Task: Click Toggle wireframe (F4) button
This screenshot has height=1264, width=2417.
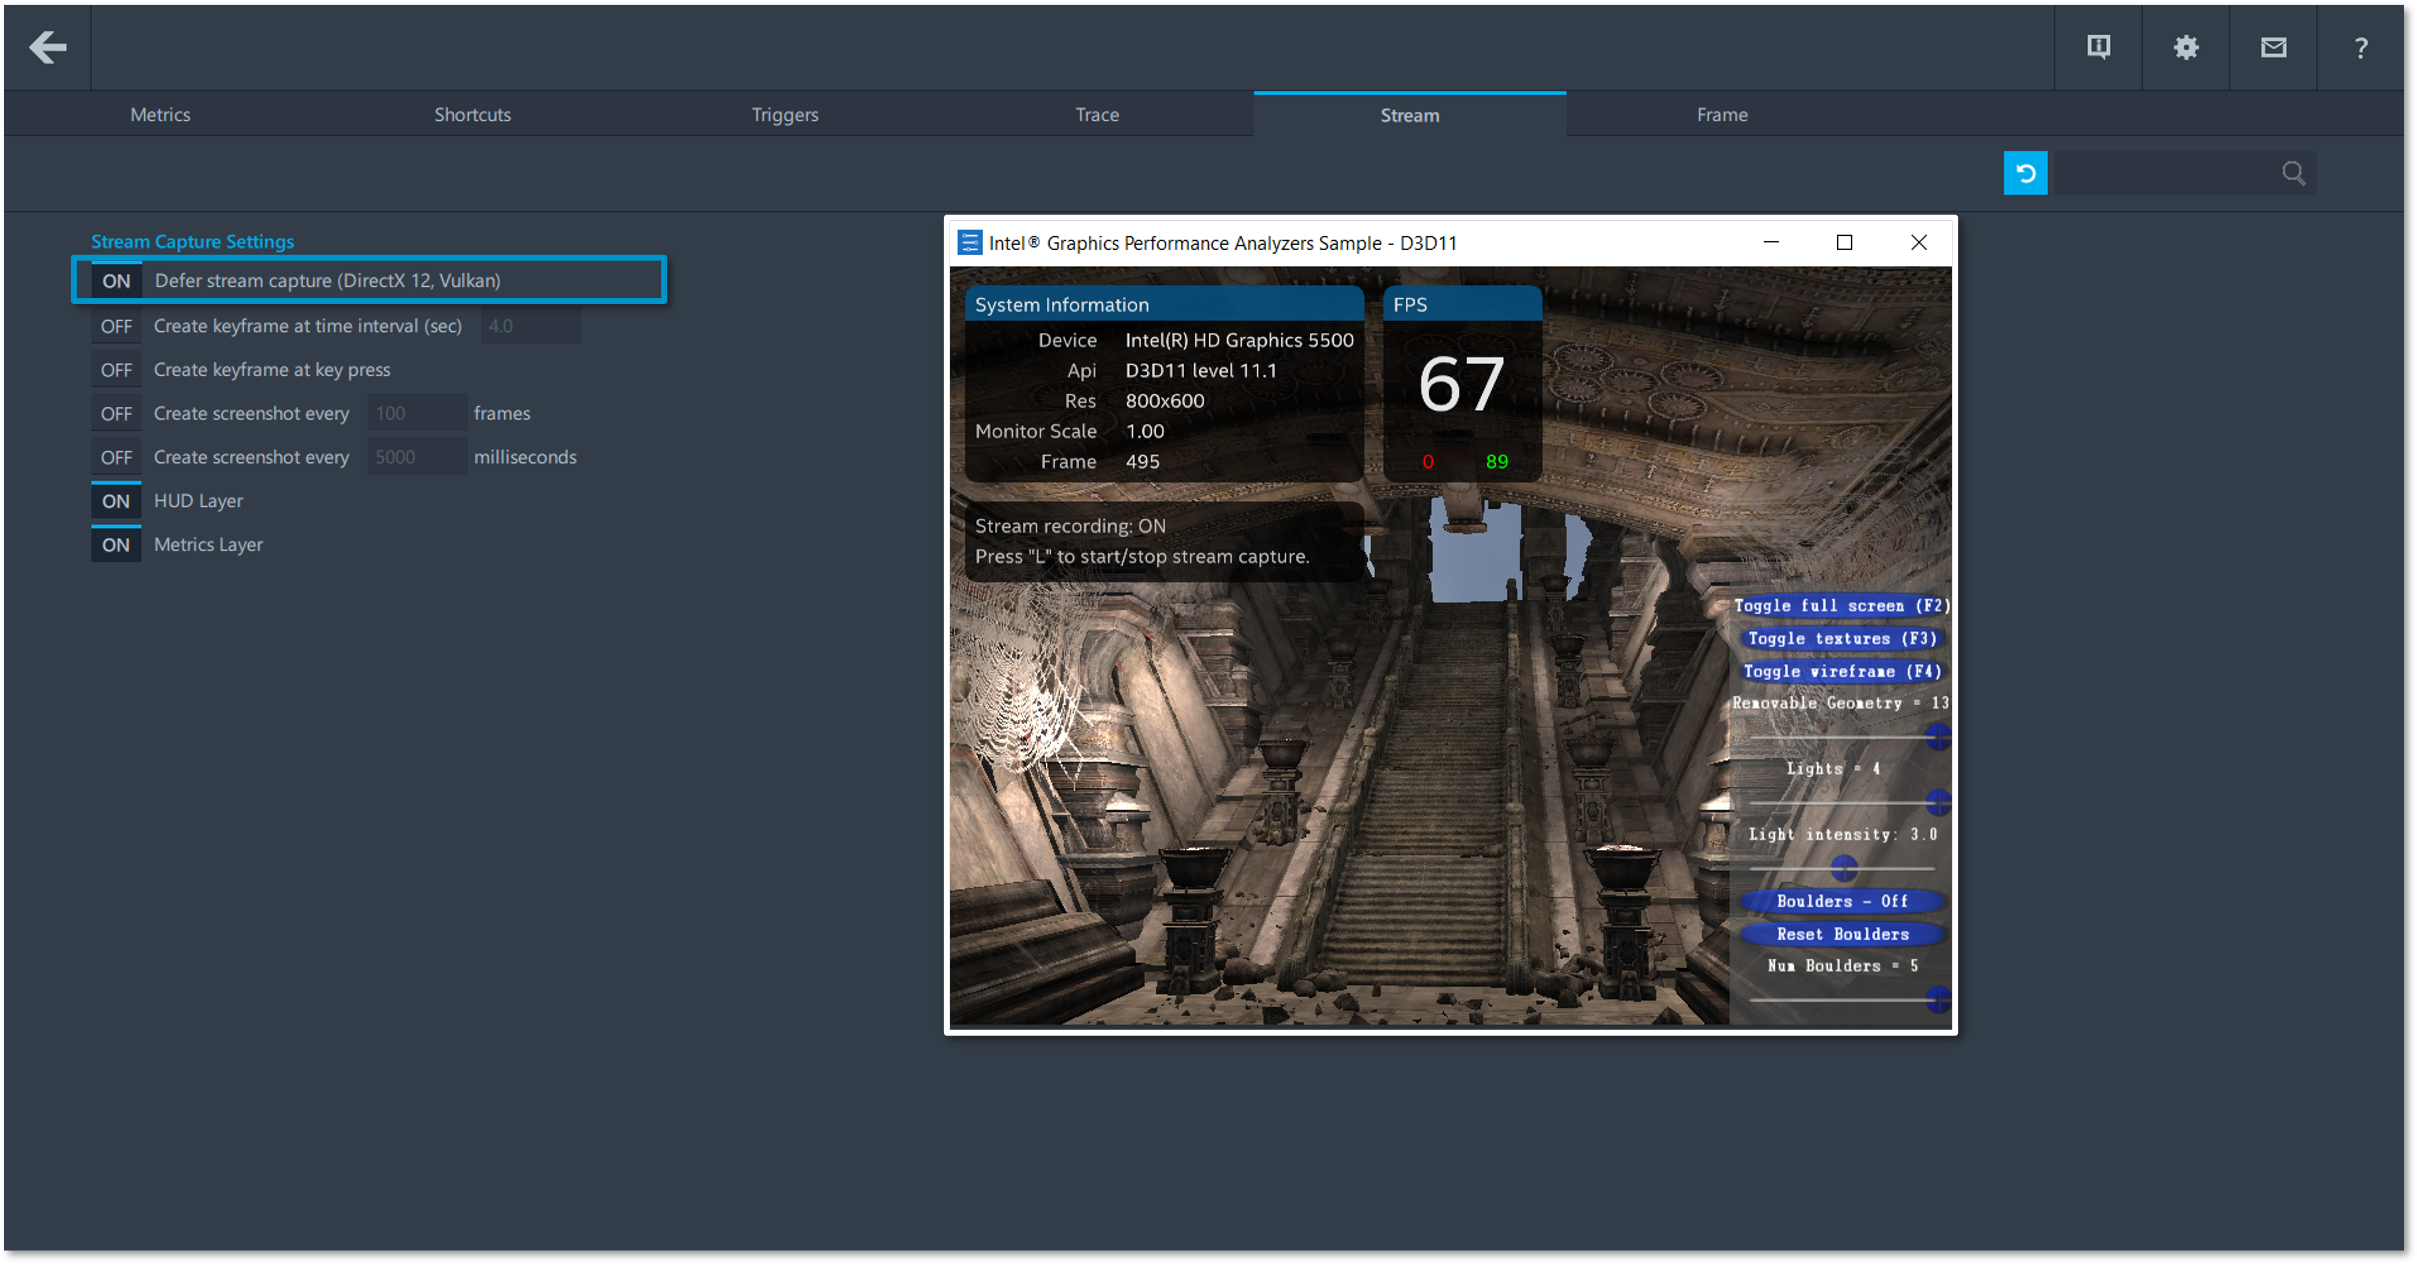Action: (x=1842, y=671)
